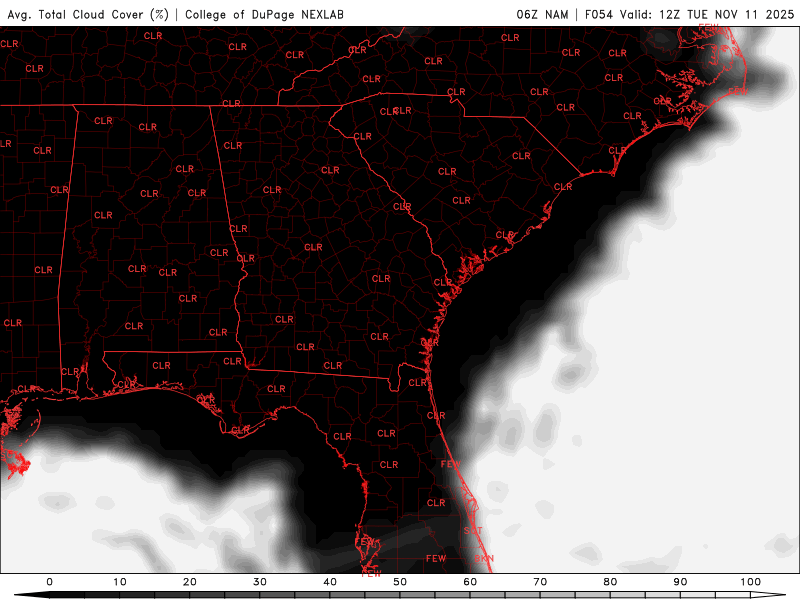The width and height of the screenshot is (800, 600).
Task: Click the "06Z NAM" model run label
Action: pyautogui.click(x=542, y=14)
